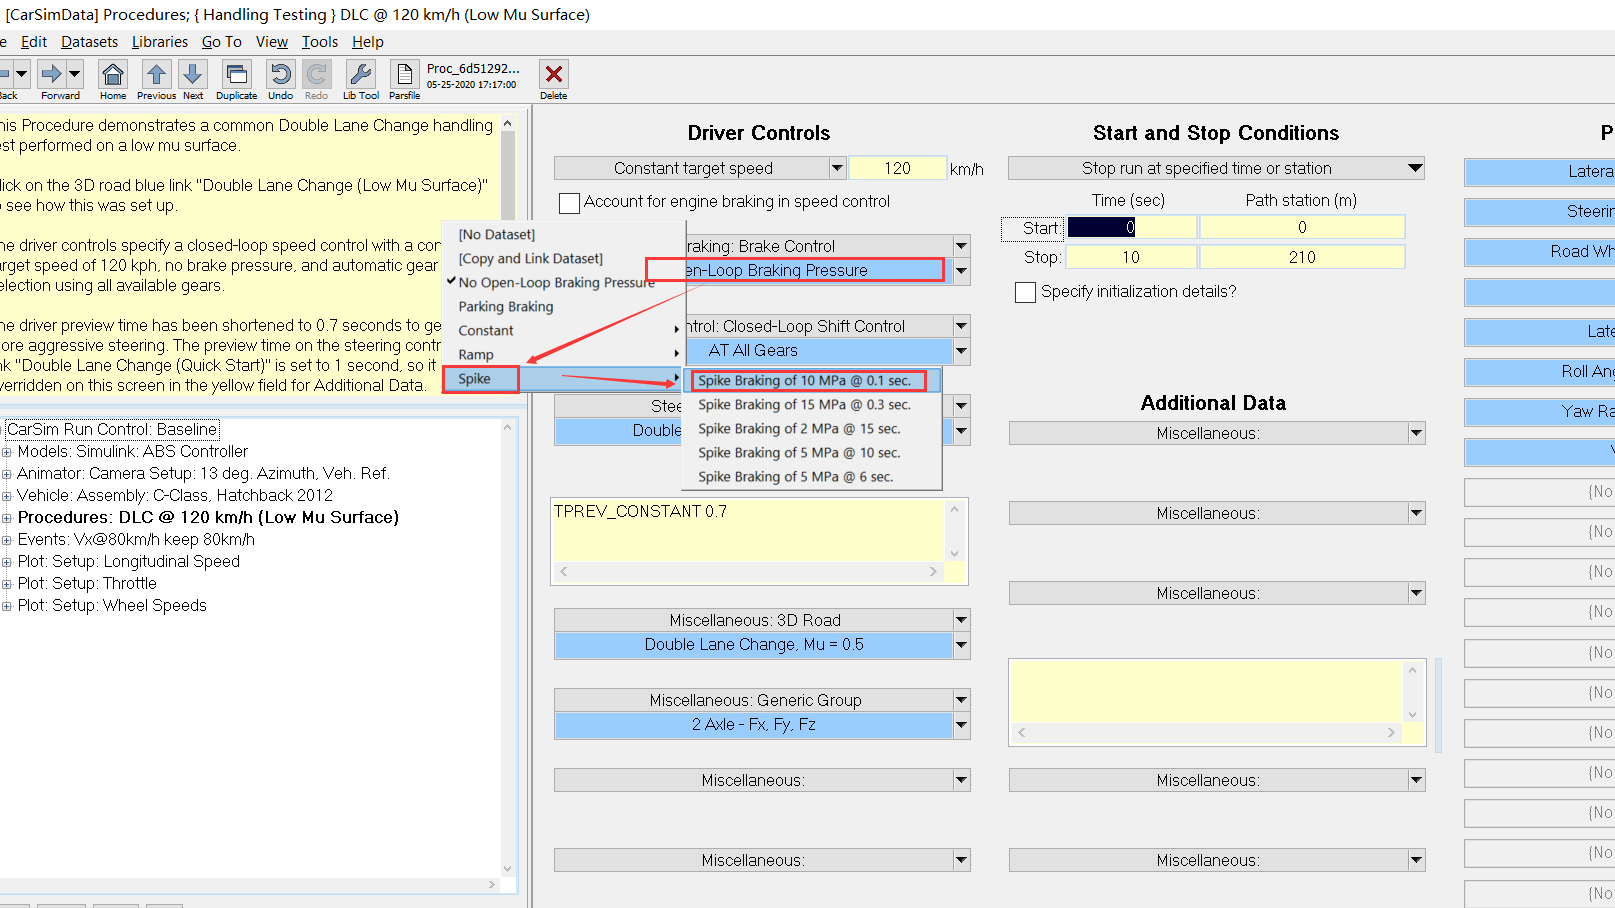Open the Libraries menu

click(x=160, y=42)
